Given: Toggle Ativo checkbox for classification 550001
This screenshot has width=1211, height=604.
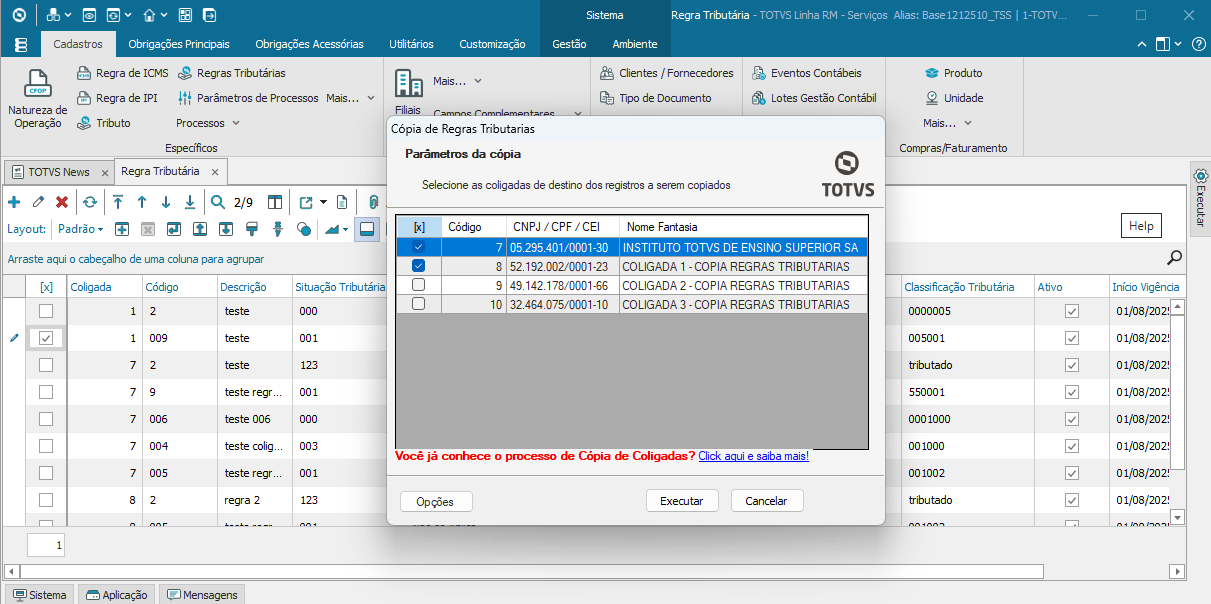Looking at the screenshot, I should pos(1072,392).
